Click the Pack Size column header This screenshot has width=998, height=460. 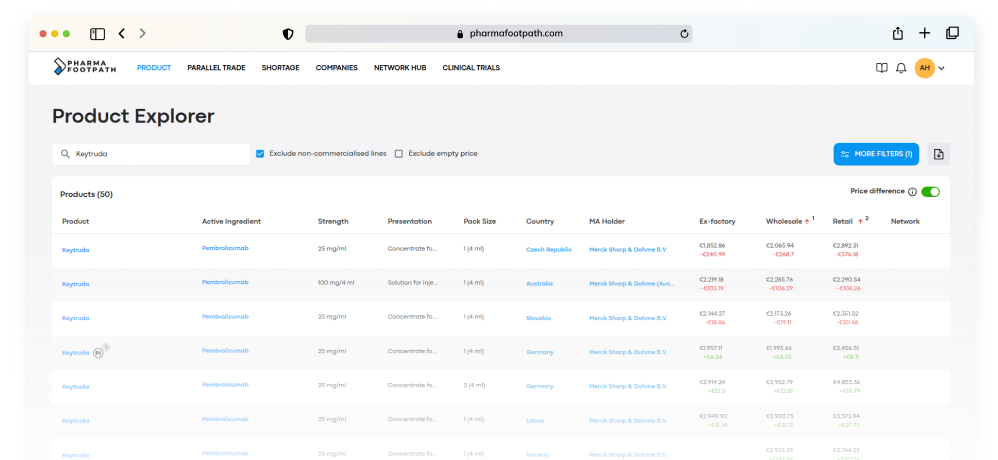pos(480,221)
